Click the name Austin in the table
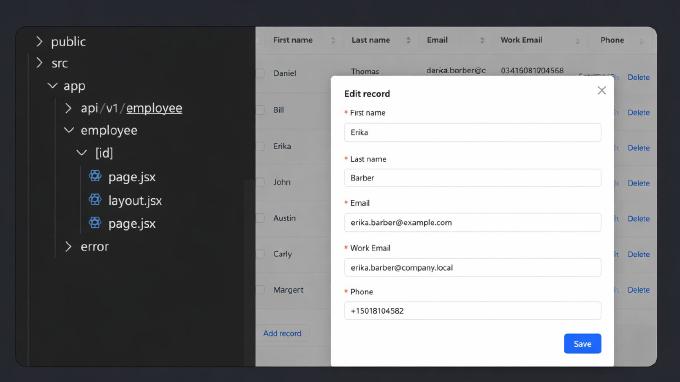This screenshot has height=382, width=680. click(x=284, y=218)
